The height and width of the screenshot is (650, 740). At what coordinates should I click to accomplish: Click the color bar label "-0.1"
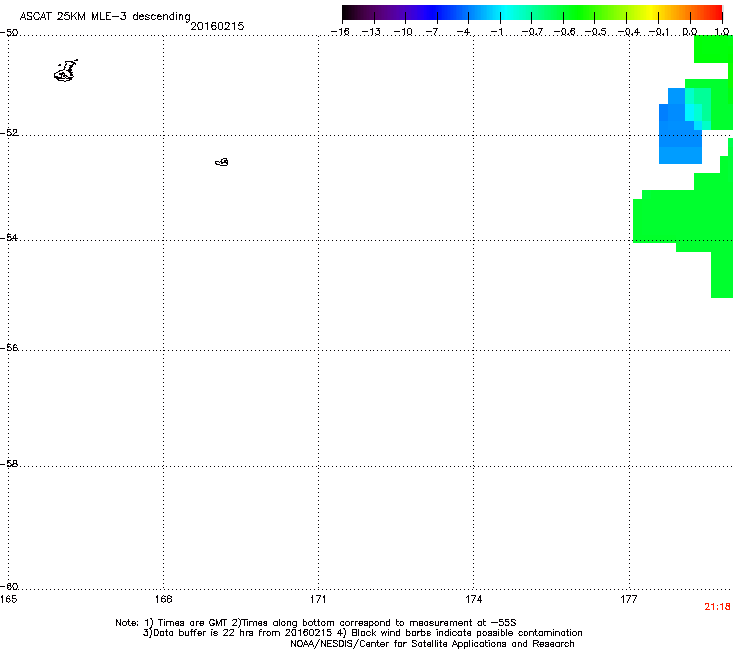click(x=659, y=32)
